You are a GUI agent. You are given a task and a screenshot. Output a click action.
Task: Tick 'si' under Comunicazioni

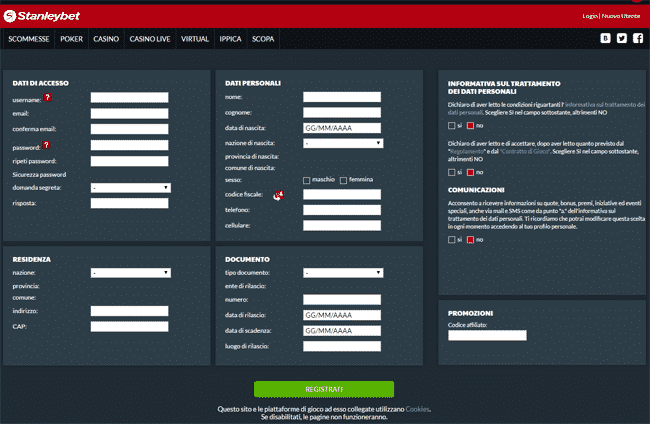tap(451, 240)
